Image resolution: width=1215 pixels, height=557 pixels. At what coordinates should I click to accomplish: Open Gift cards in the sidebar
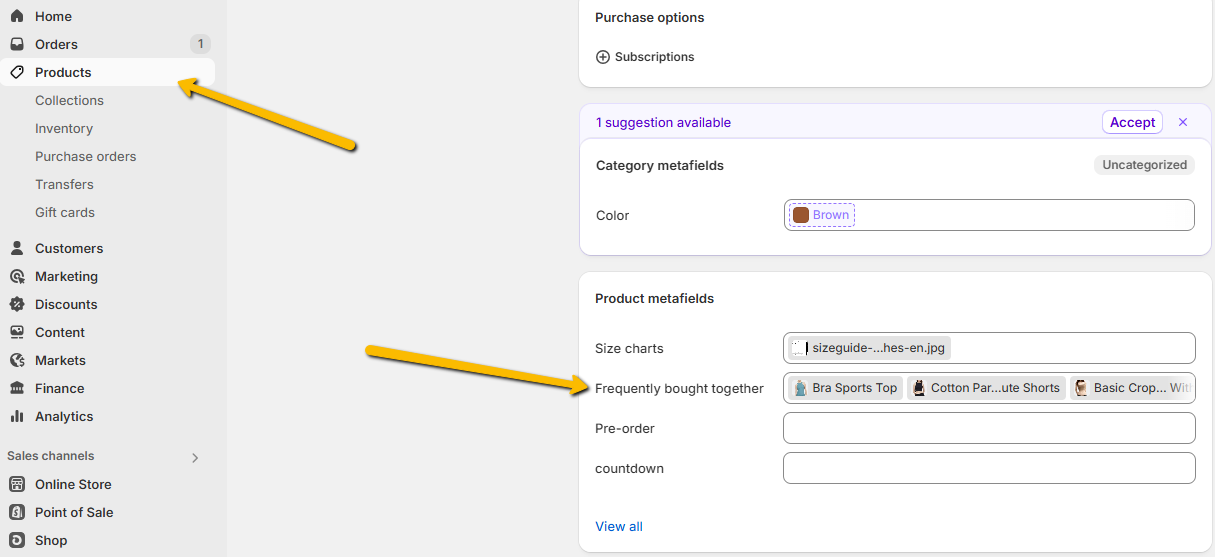[65, 212]
